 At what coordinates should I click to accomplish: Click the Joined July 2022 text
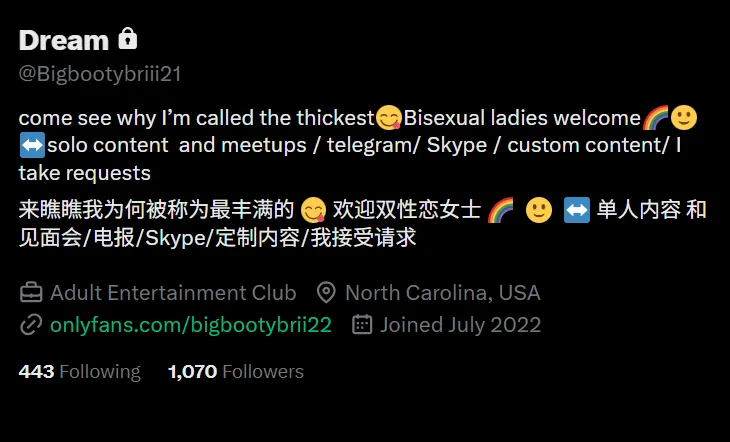[460, 325]
